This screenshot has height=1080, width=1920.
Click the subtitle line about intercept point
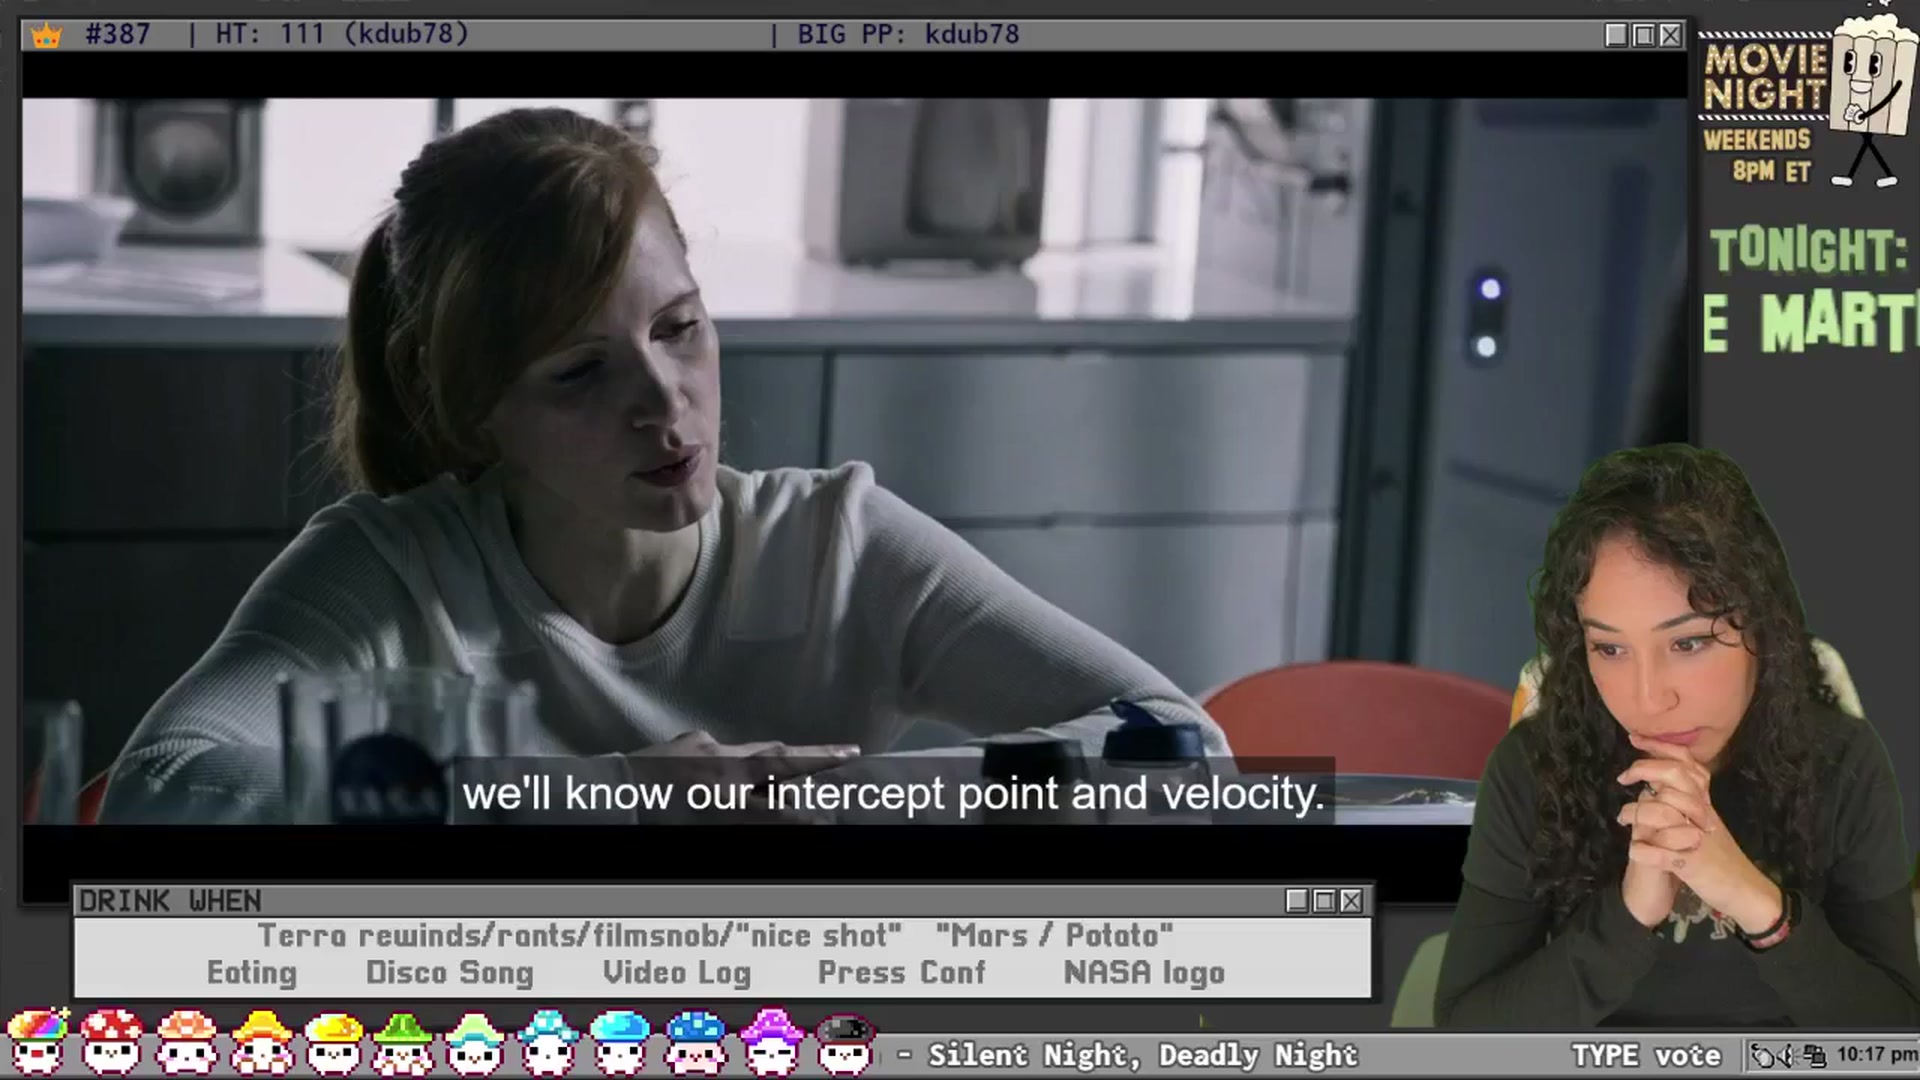point(893,794)
